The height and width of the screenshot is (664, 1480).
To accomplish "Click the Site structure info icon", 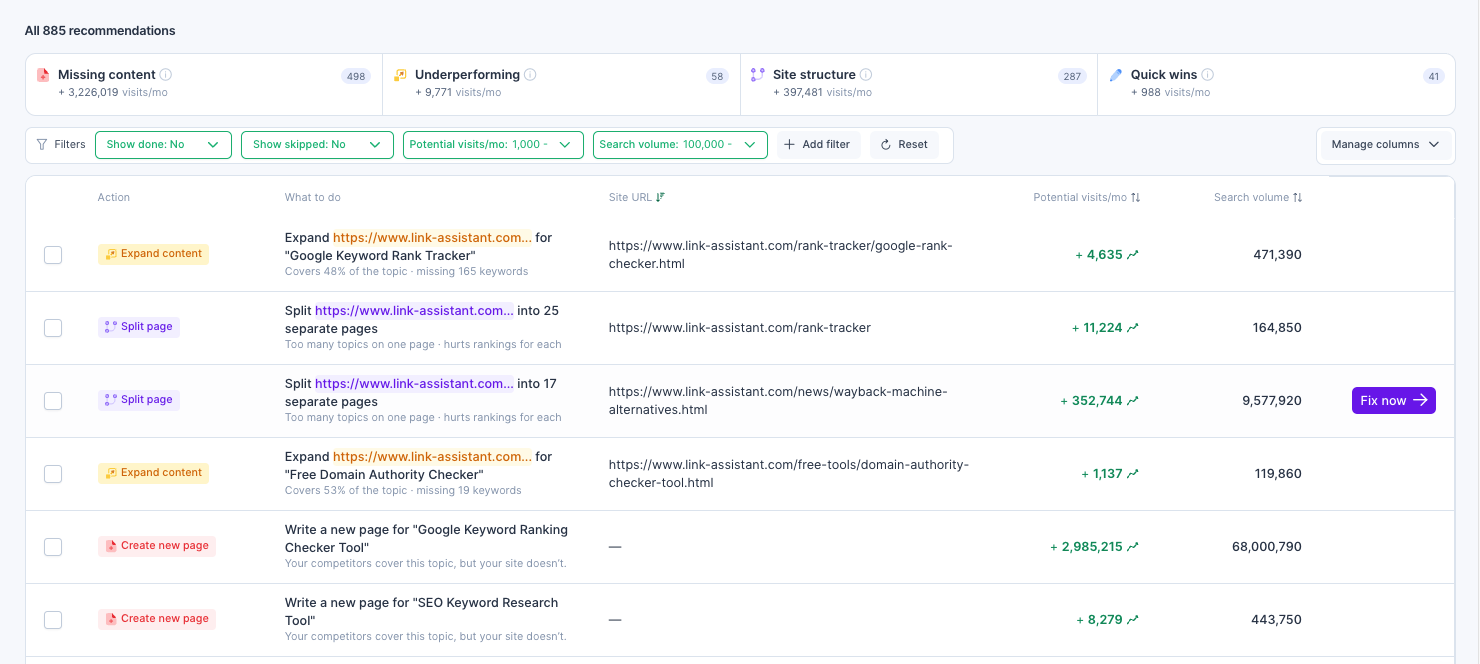I will [x=866, y=75].
